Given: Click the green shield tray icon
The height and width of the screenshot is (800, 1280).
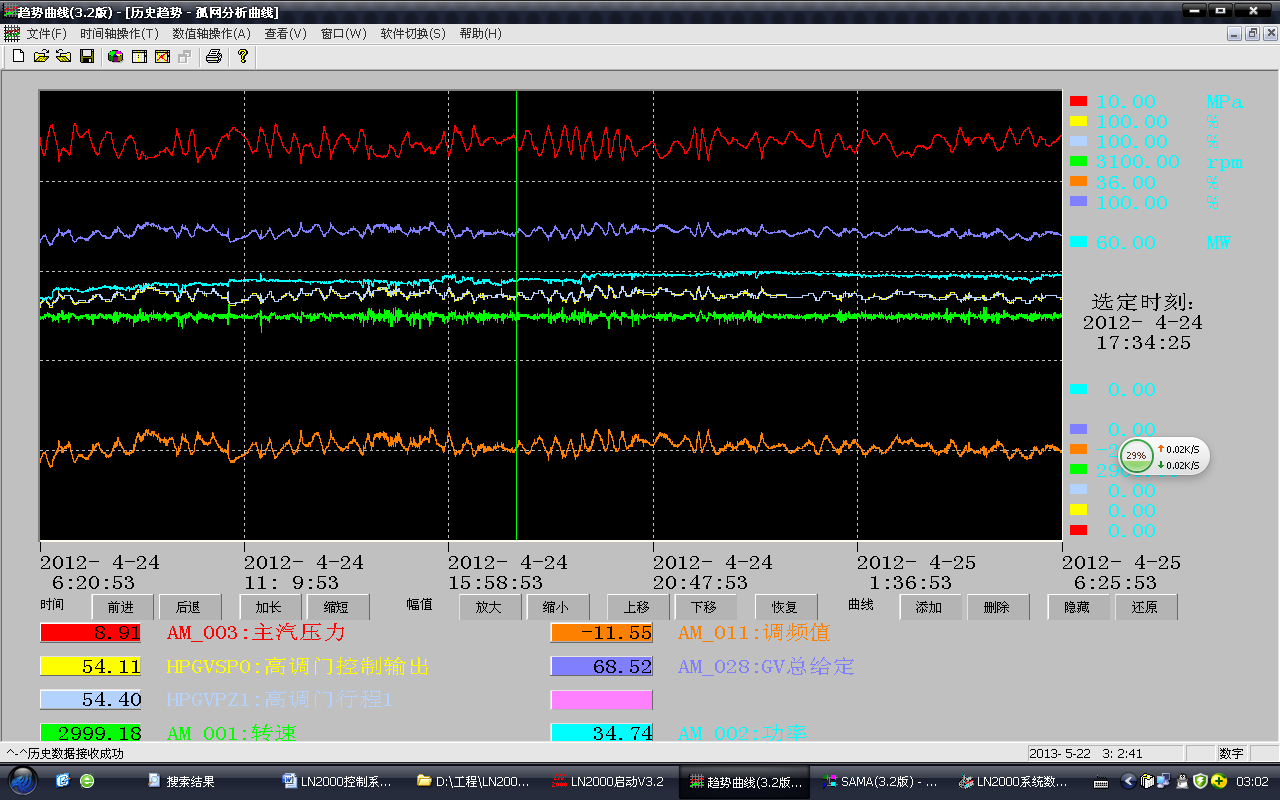Looking at the screenshot, I should (1200, 781).
